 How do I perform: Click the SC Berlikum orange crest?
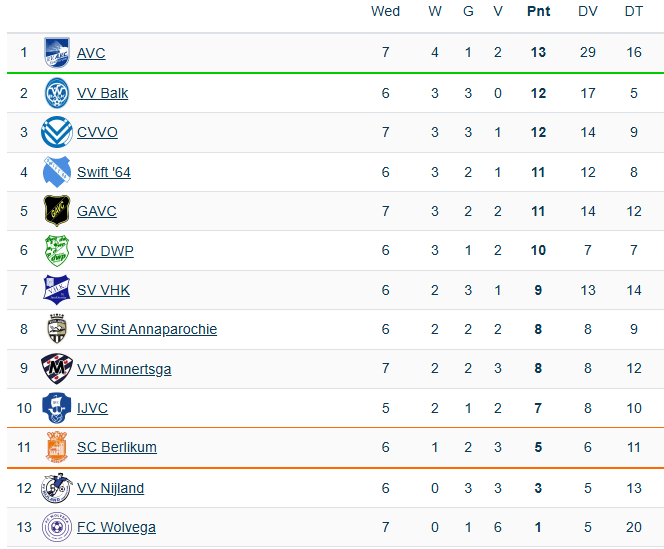[56, 447]
